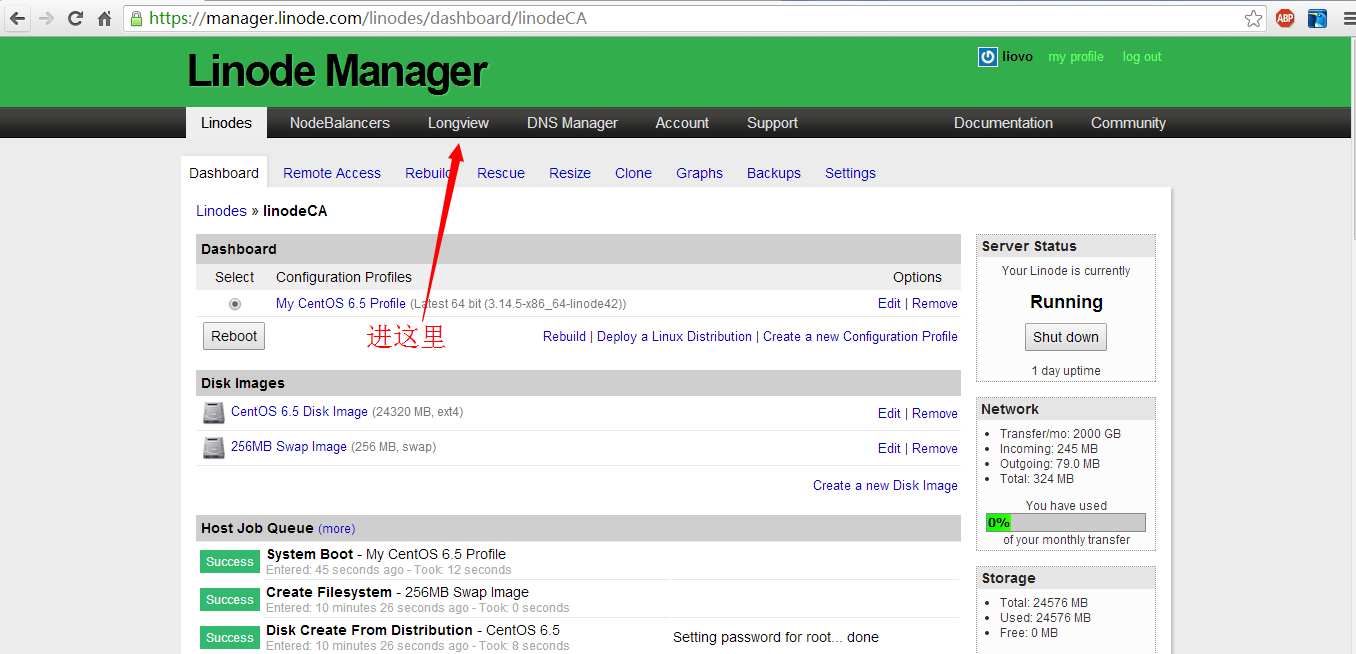Click the power icon beside username liovo
This screenshot has width=1356, height=654.
[987, 57]
